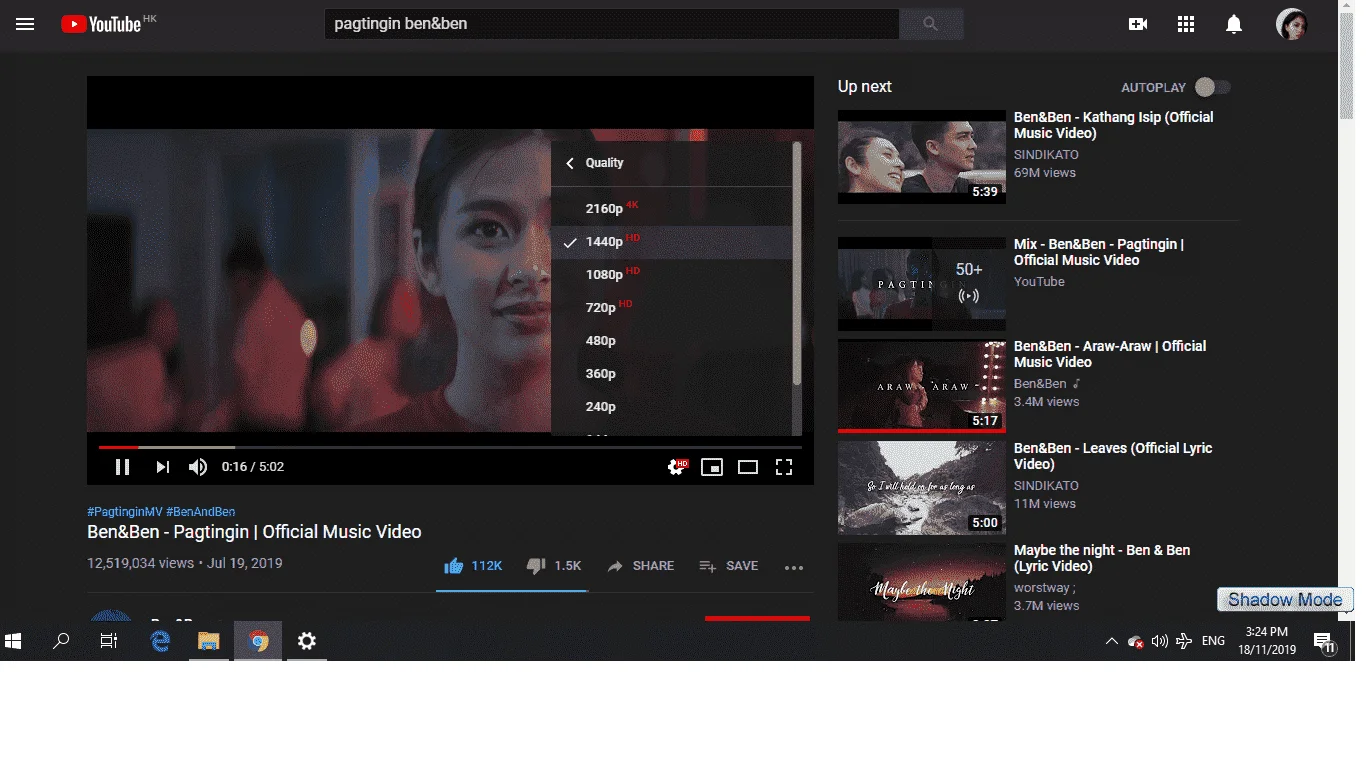Enter full screen mode
1366x768 pixels.
784,467
